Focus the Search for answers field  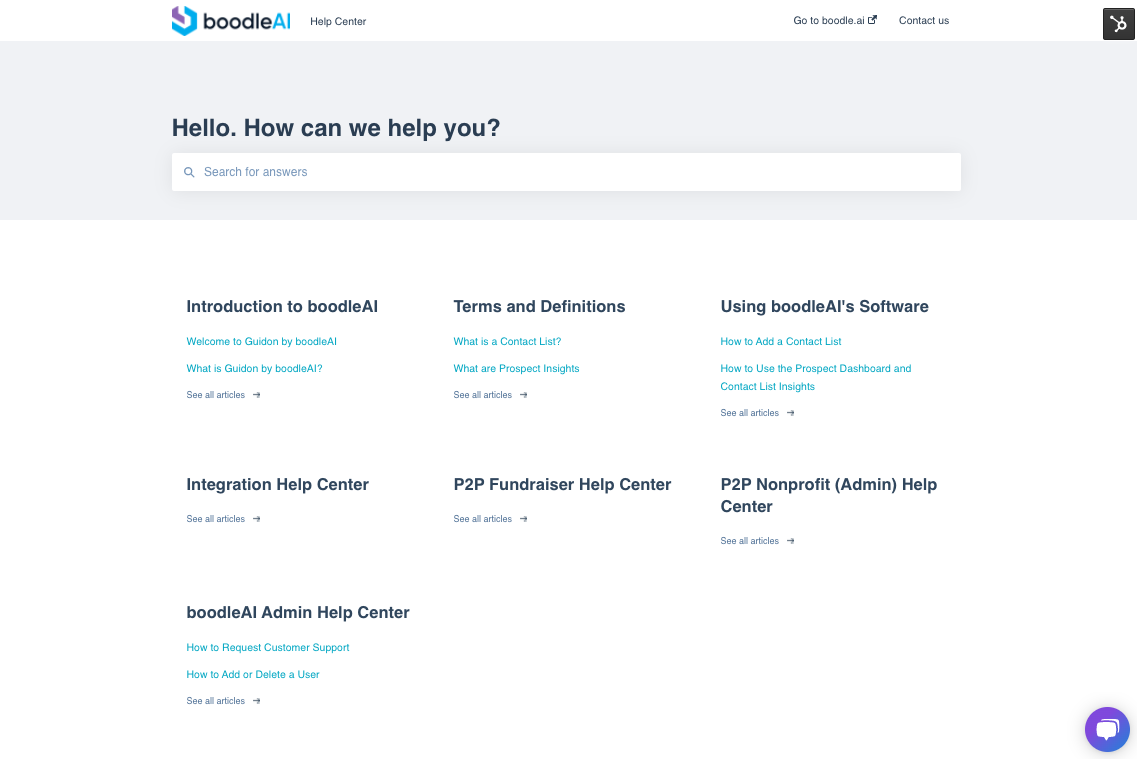point(566,172)
